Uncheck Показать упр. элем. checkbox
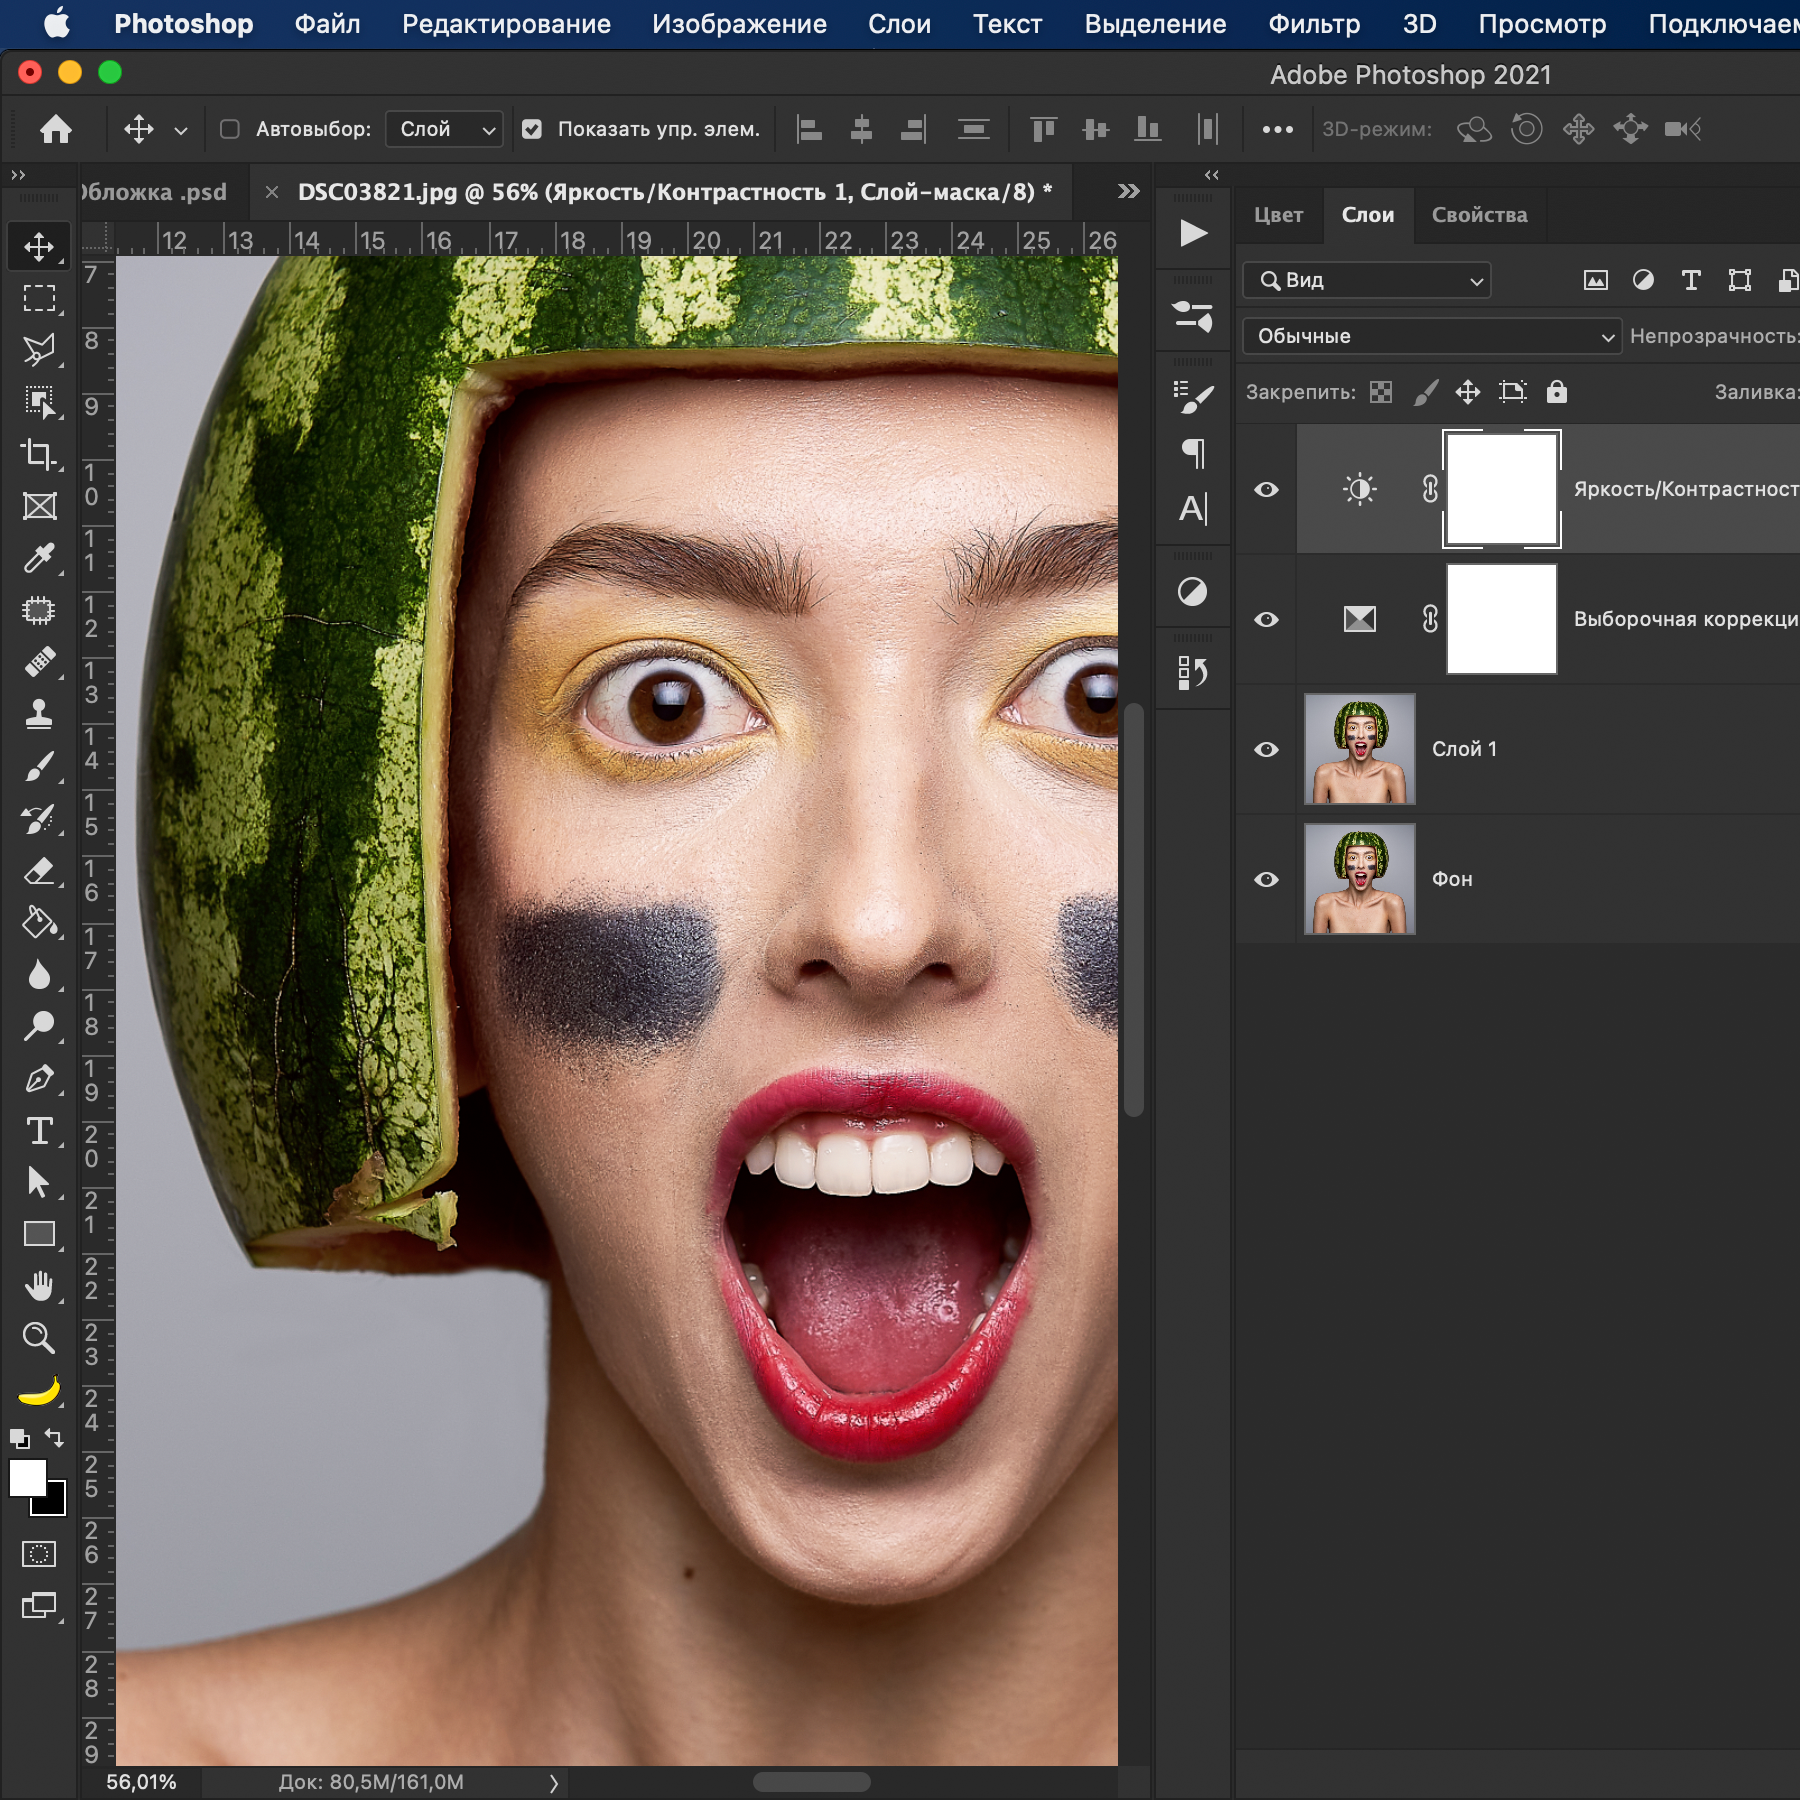This screenshot has height=1800, width=1800. [532, 129]
